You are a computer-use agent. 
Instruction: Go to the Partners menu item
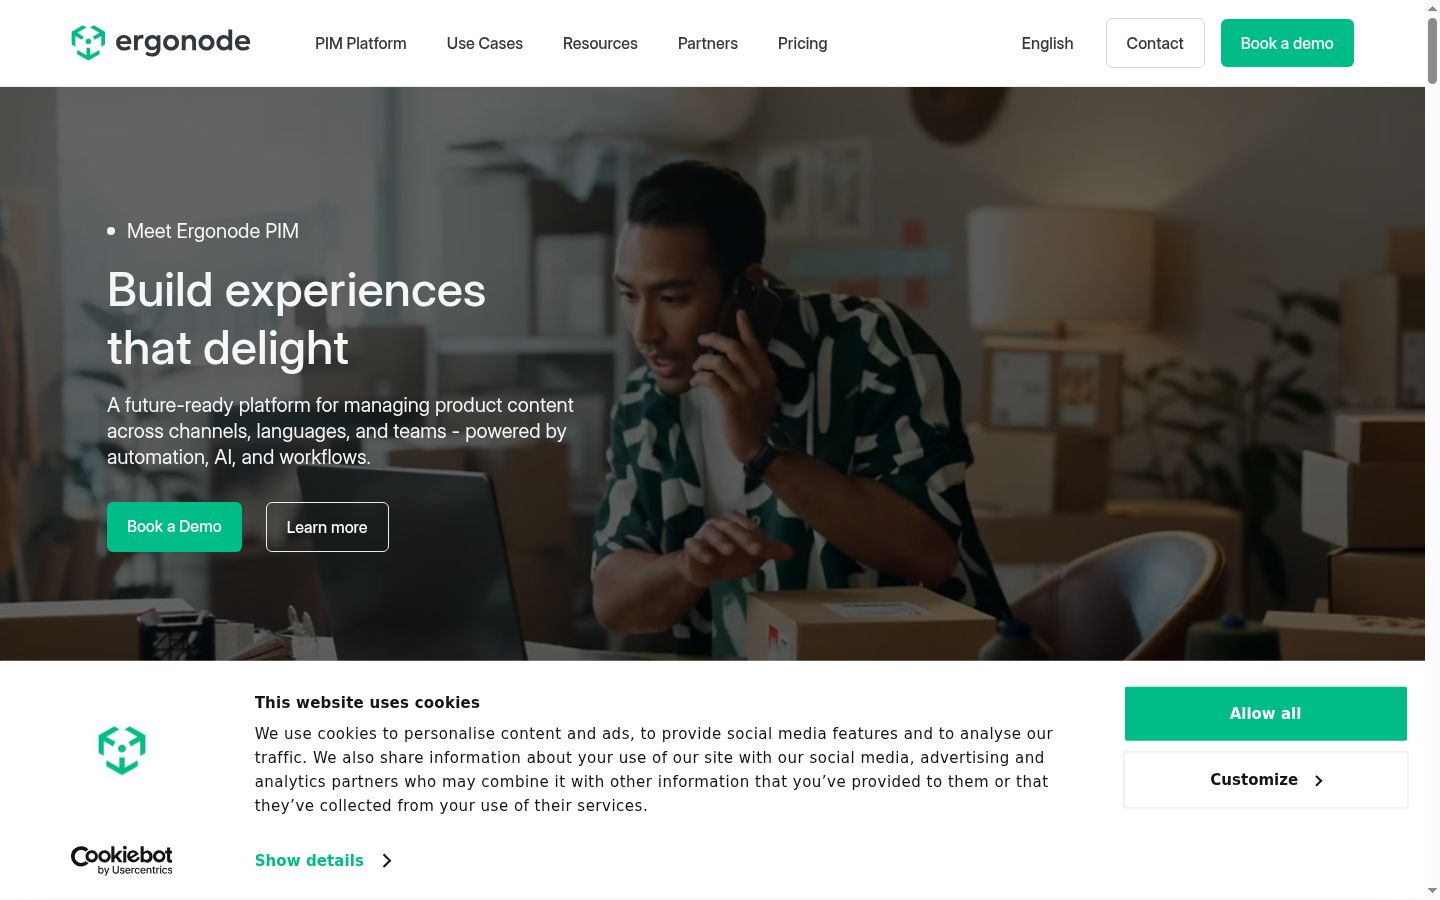[708, 43]
